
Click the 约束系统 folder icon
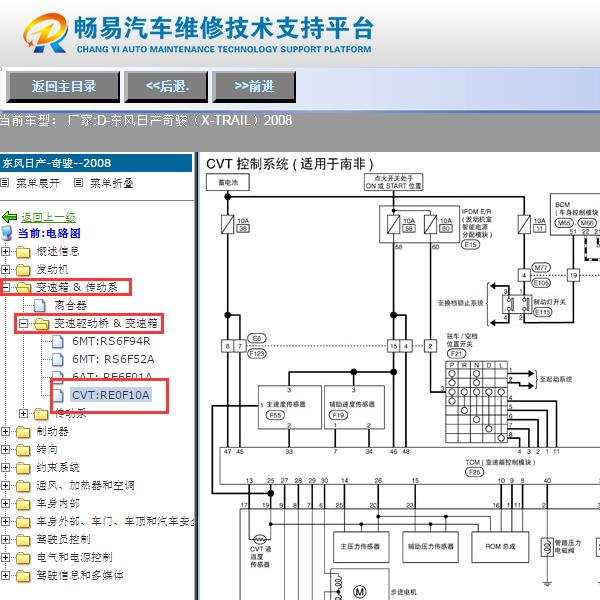(x=23, y=468)
